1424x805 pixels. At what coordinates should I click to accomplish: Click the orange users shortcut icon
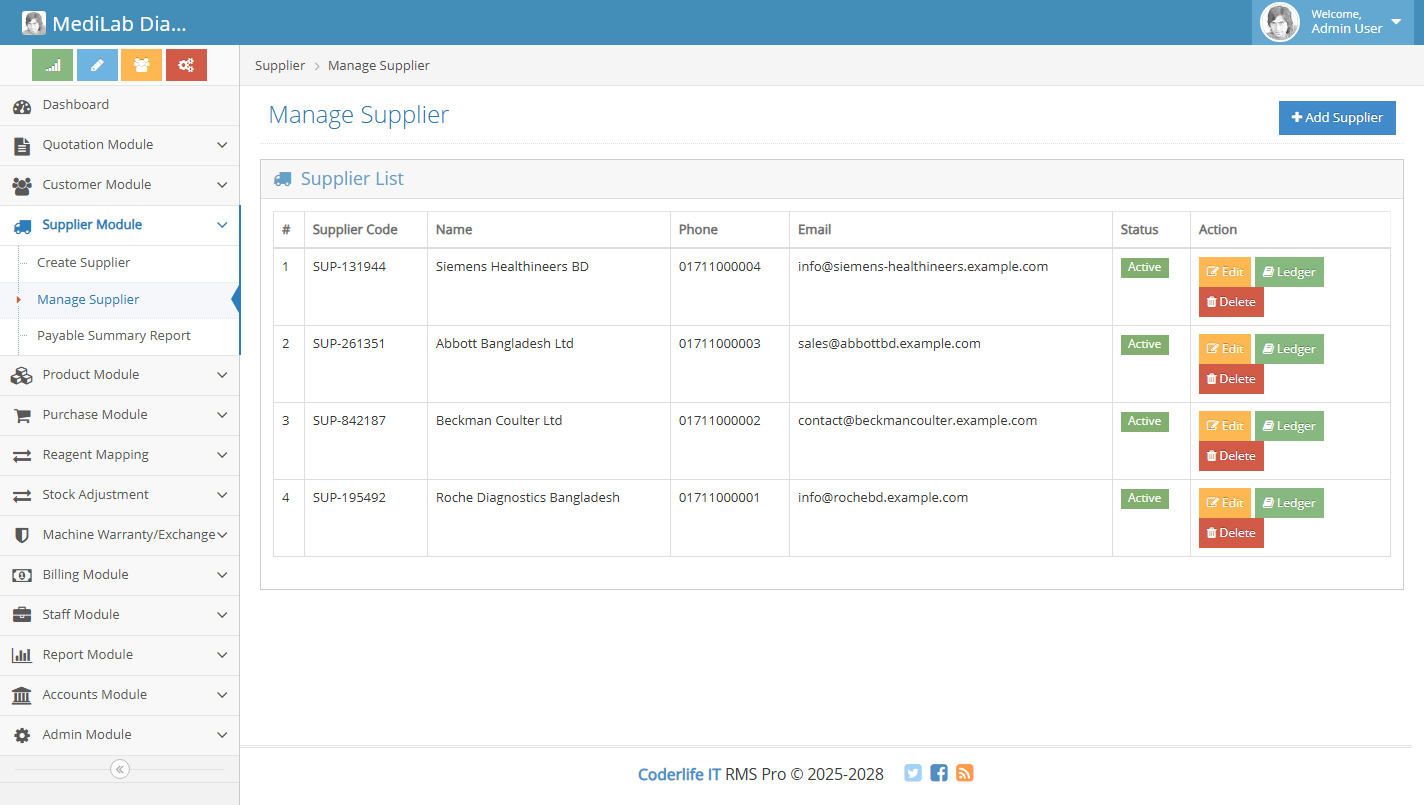(141, 65)
